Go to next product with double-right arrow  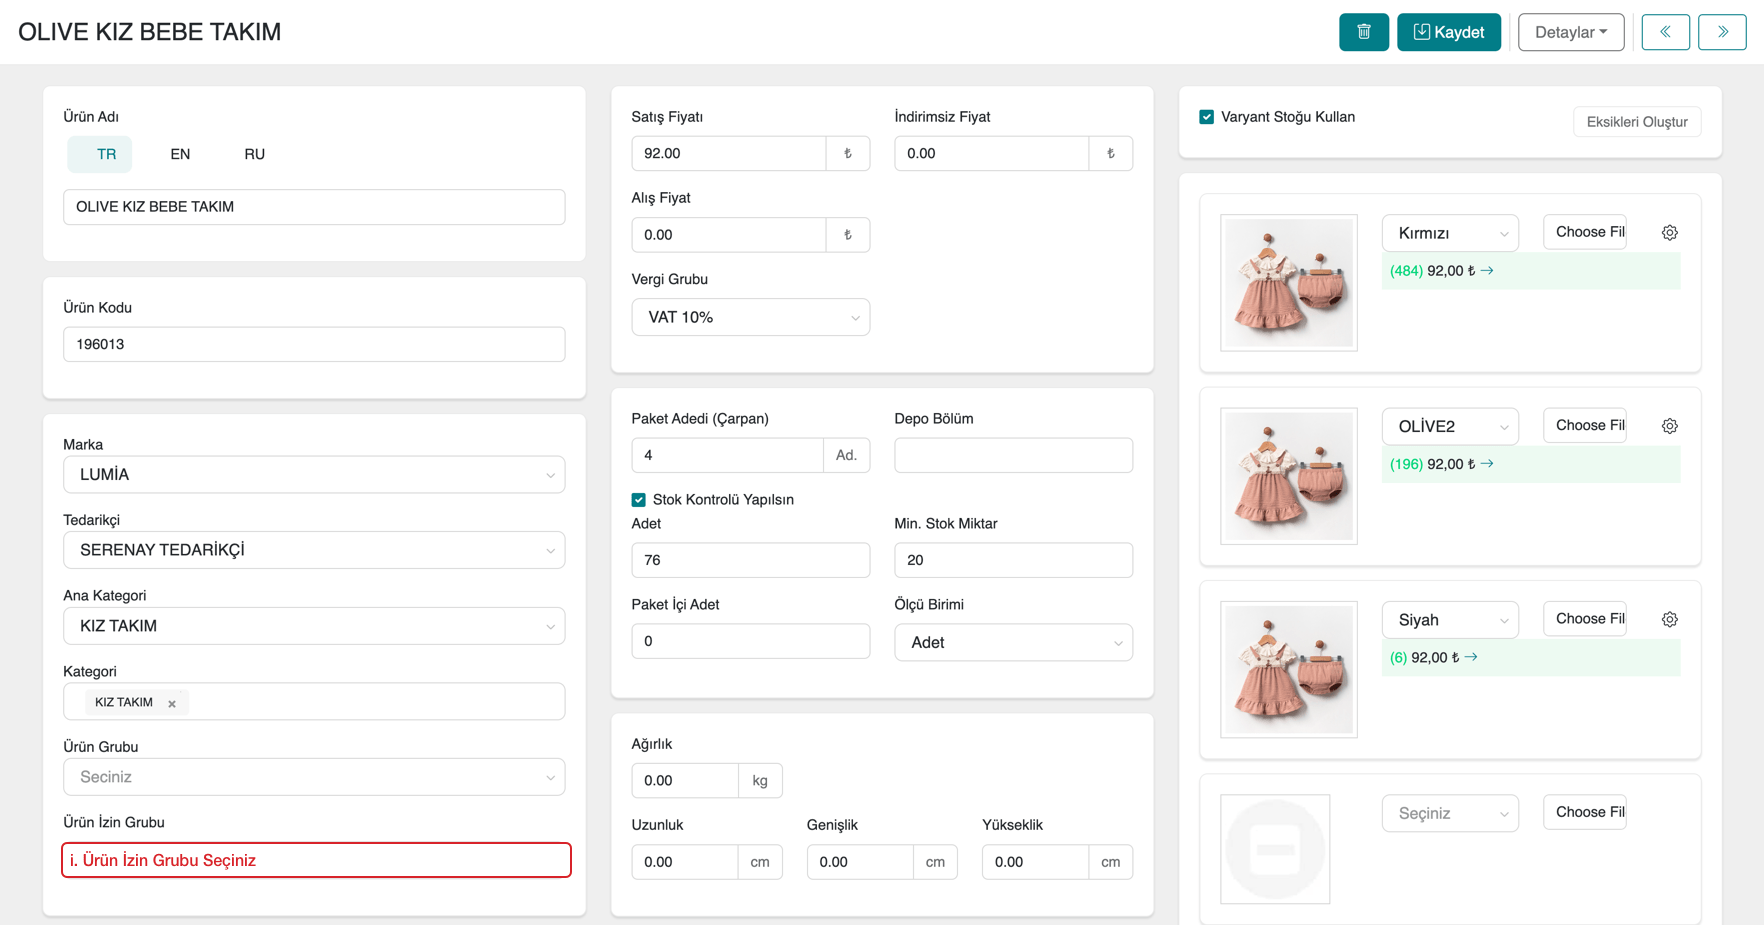click(x=1722, y=32)
